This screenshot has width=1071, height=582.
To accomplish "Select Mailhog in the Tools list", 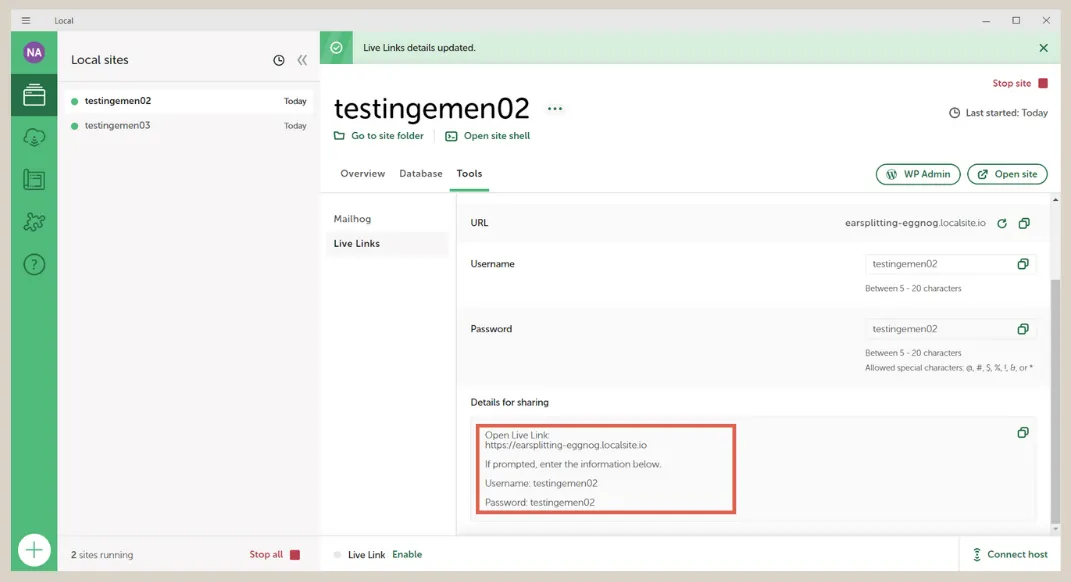I will (351, 218).
